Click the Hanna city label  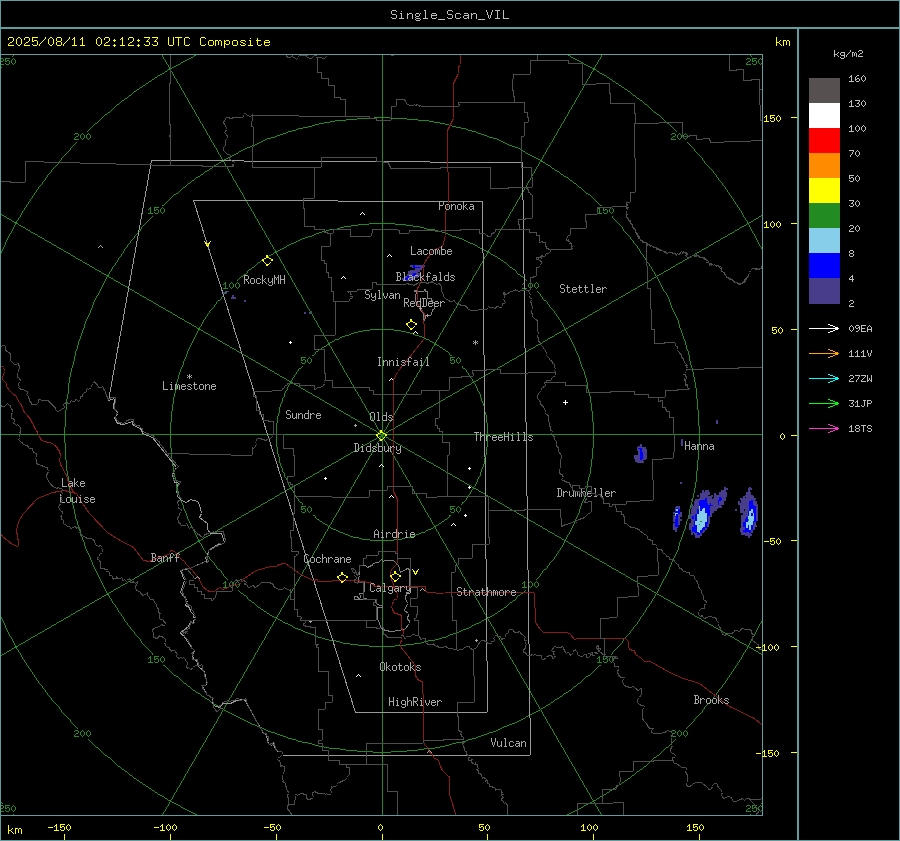click(x=699, y=446)
